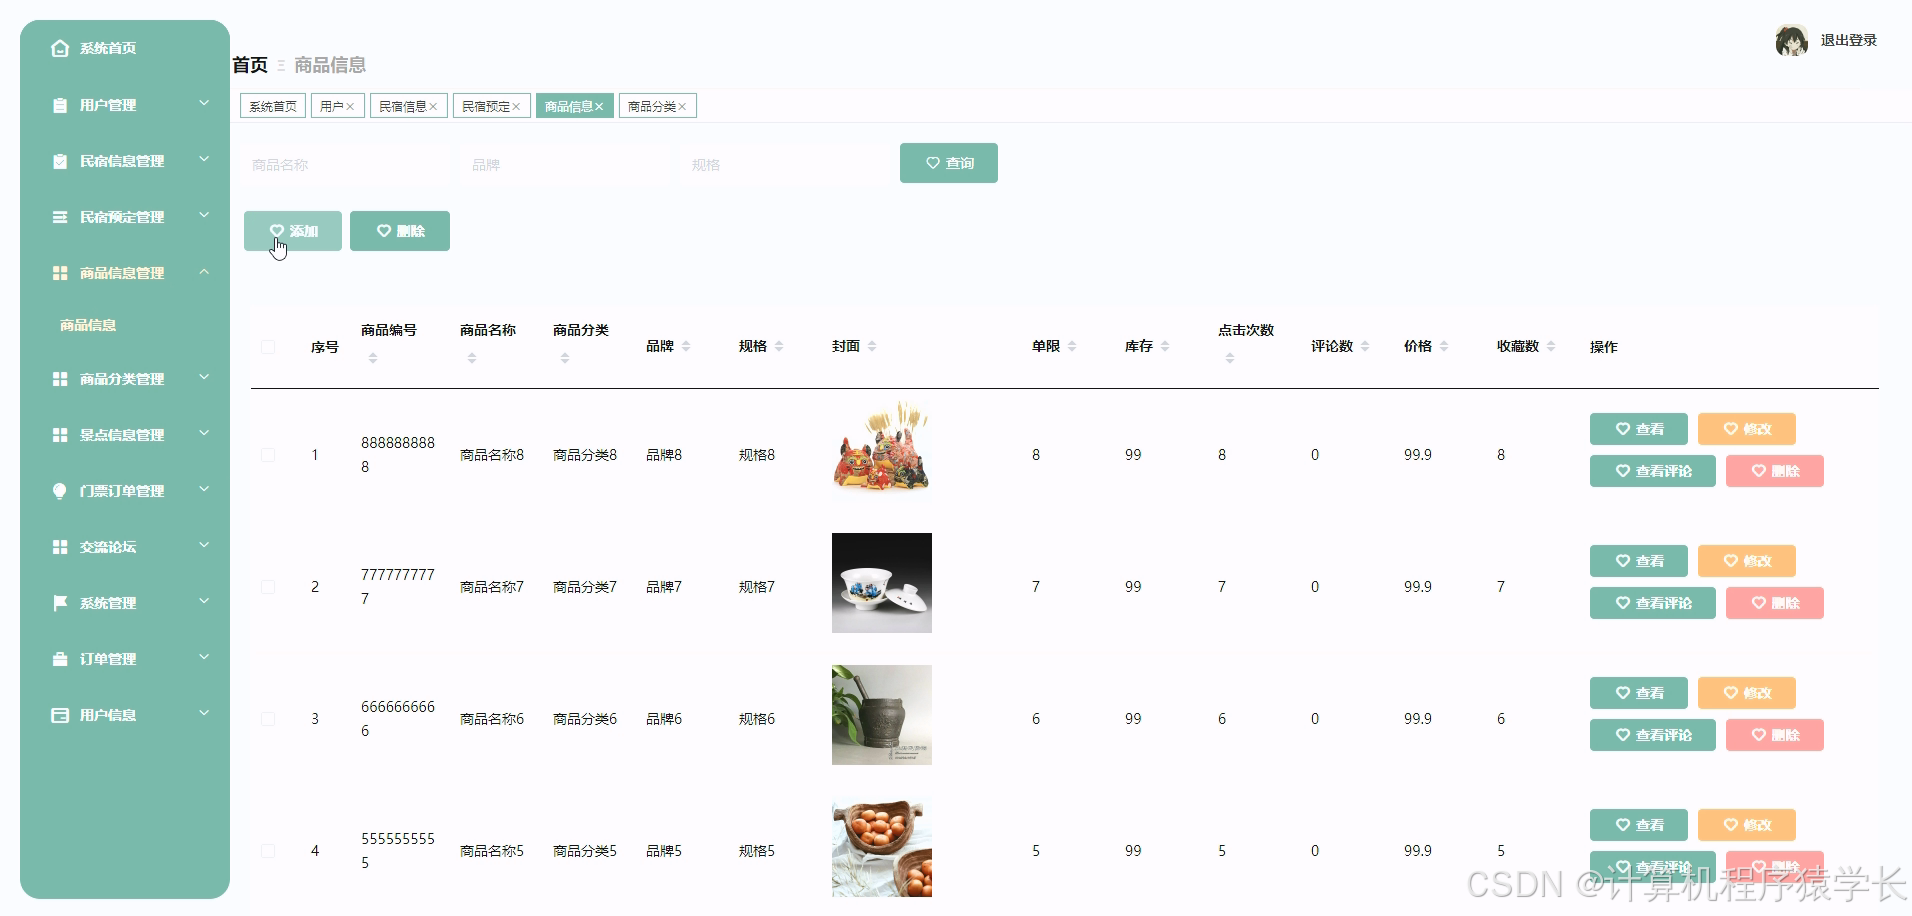Click the flag icon beside 系统管理
Image resolution: width=1912 pixels, height=916 pixels.
60,603
